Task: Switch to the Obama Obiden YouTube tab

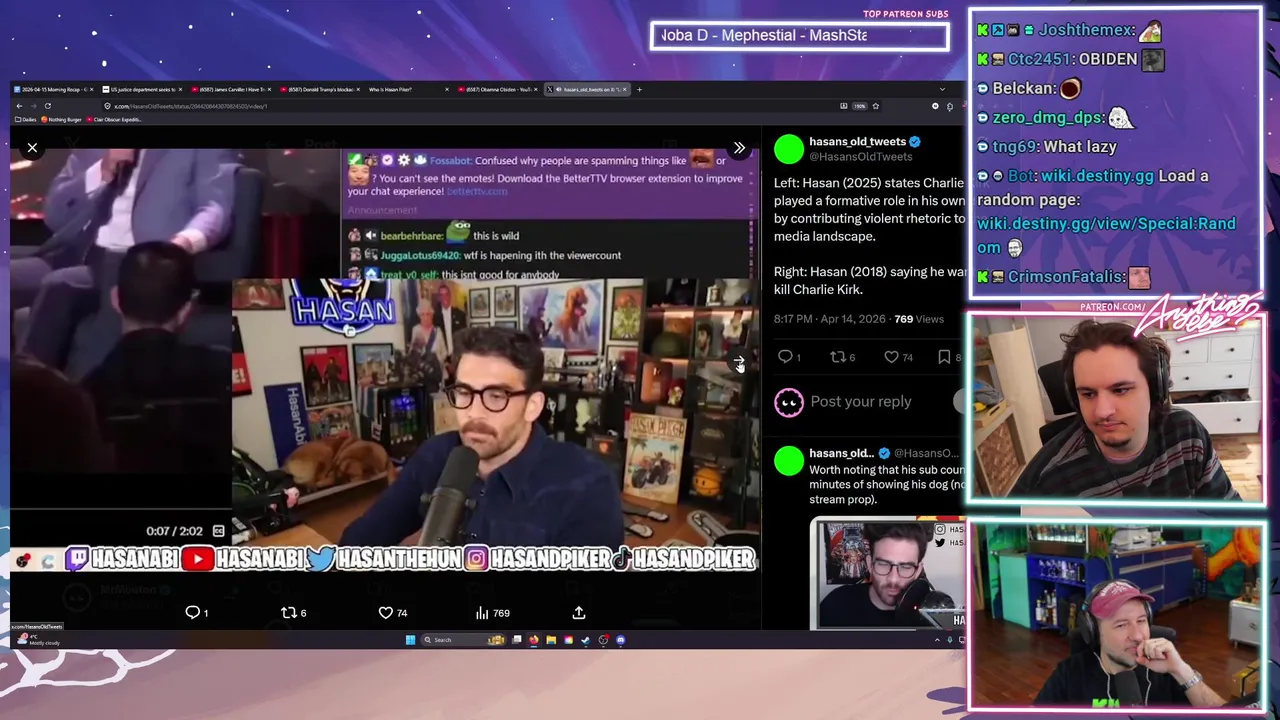Action: tap(497, 89)
